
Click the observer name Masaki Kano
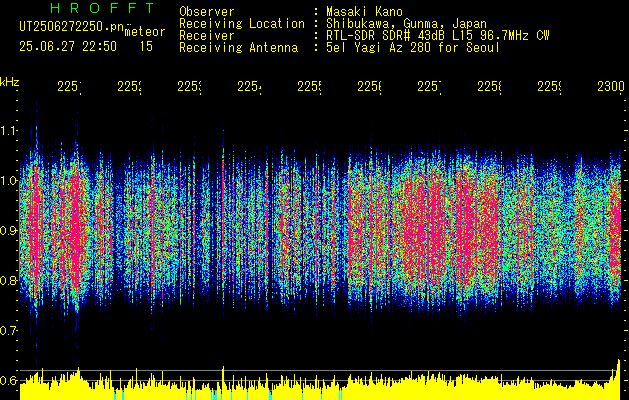(x=364, y=11)
